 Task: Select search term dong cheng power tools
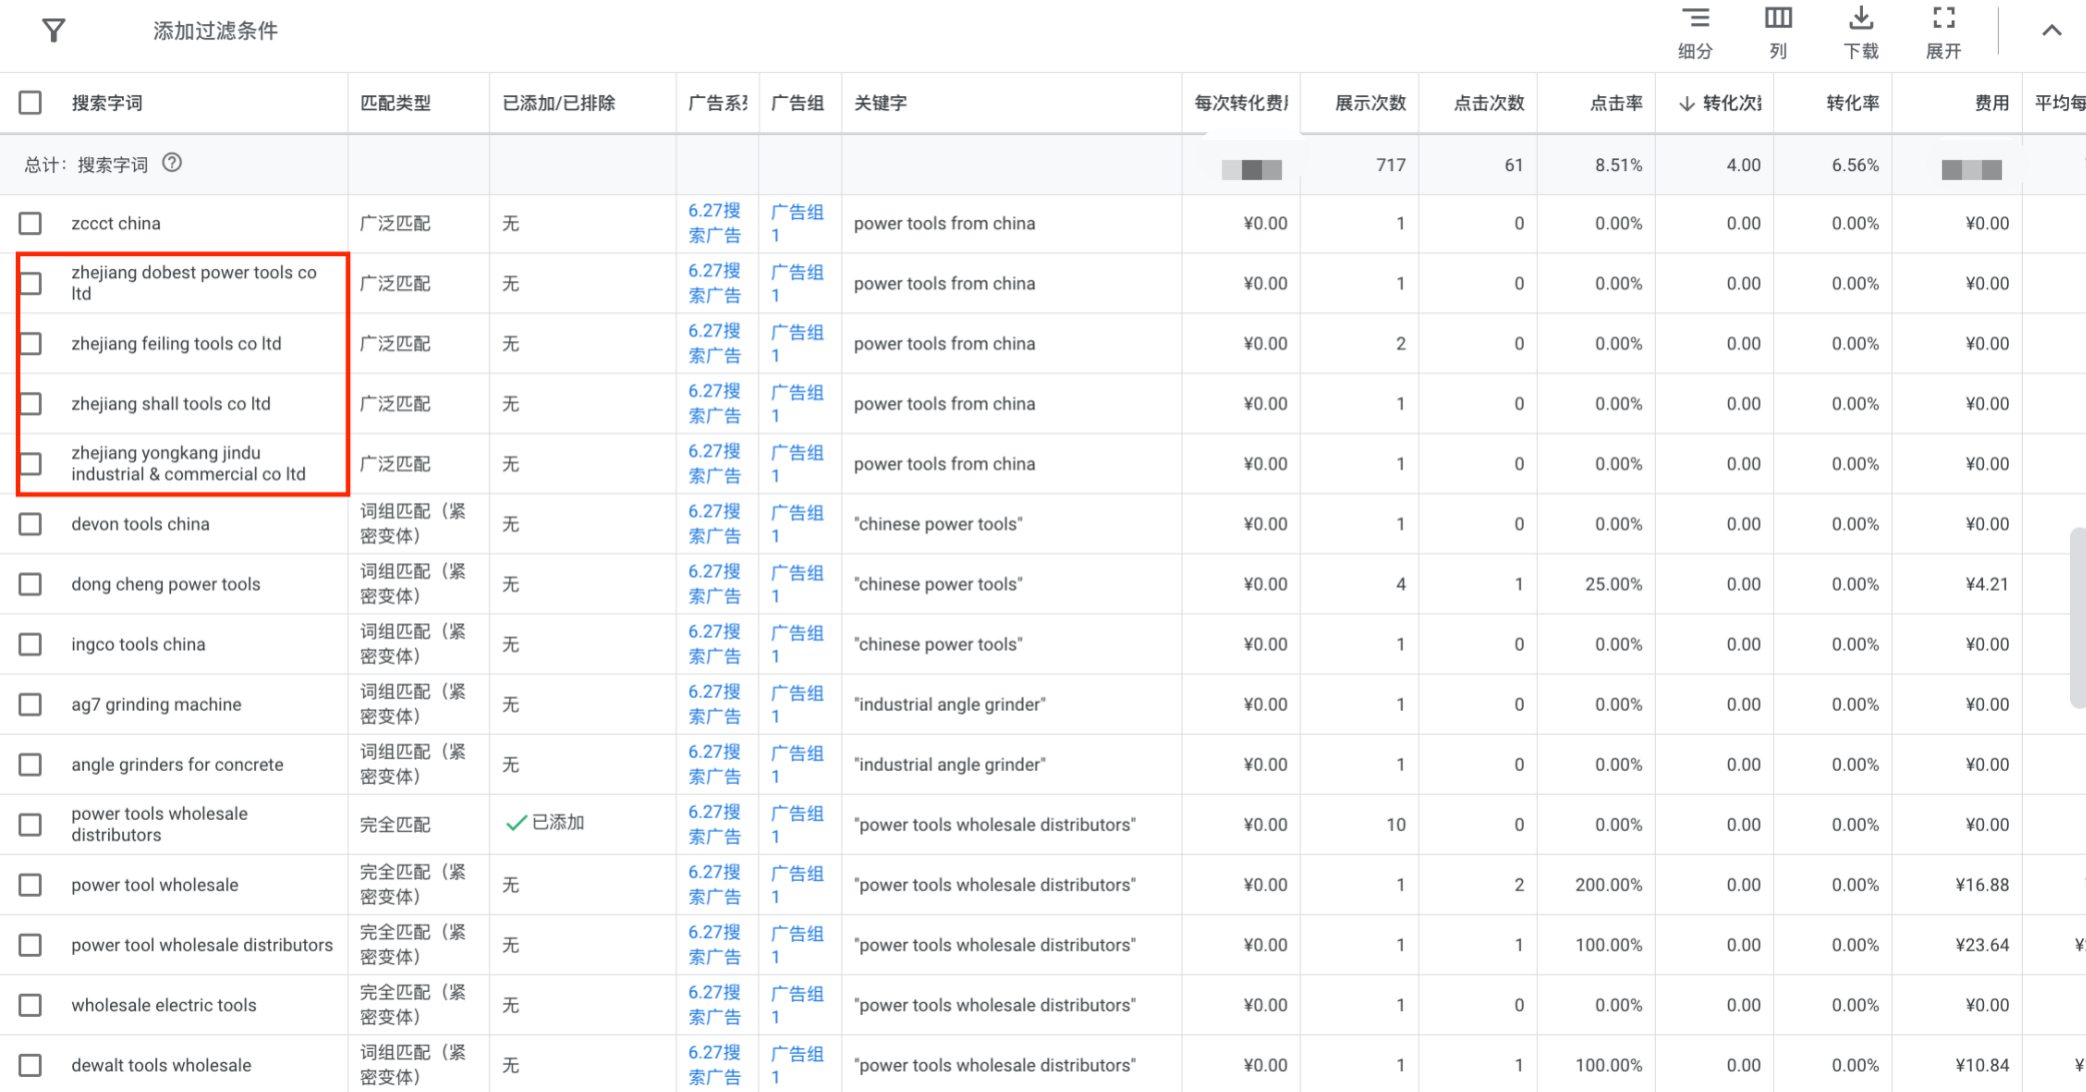[166, 584]
